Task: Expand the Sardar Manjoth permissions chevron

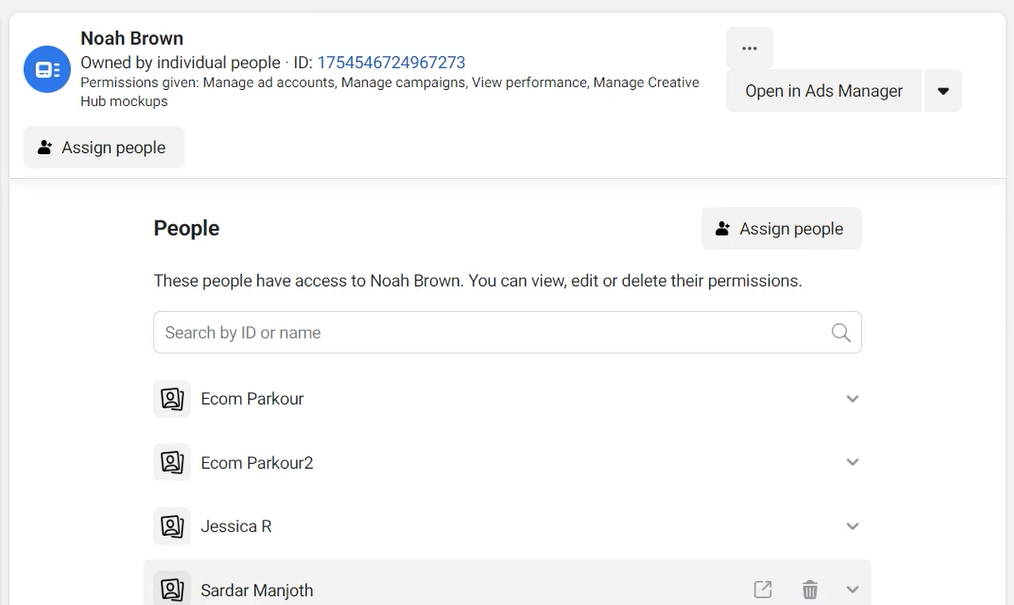Action: click(x=852, y=589)
